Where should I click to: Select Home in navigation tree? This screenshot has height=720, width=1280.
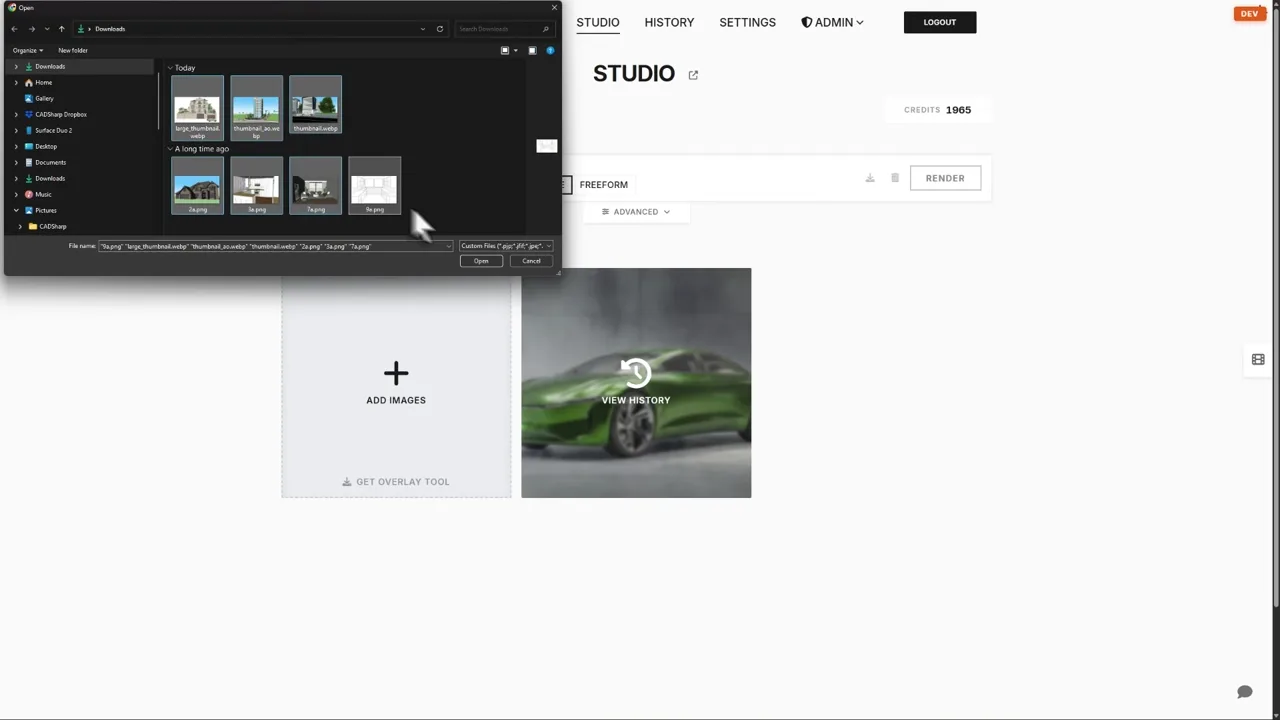[43, 82]
